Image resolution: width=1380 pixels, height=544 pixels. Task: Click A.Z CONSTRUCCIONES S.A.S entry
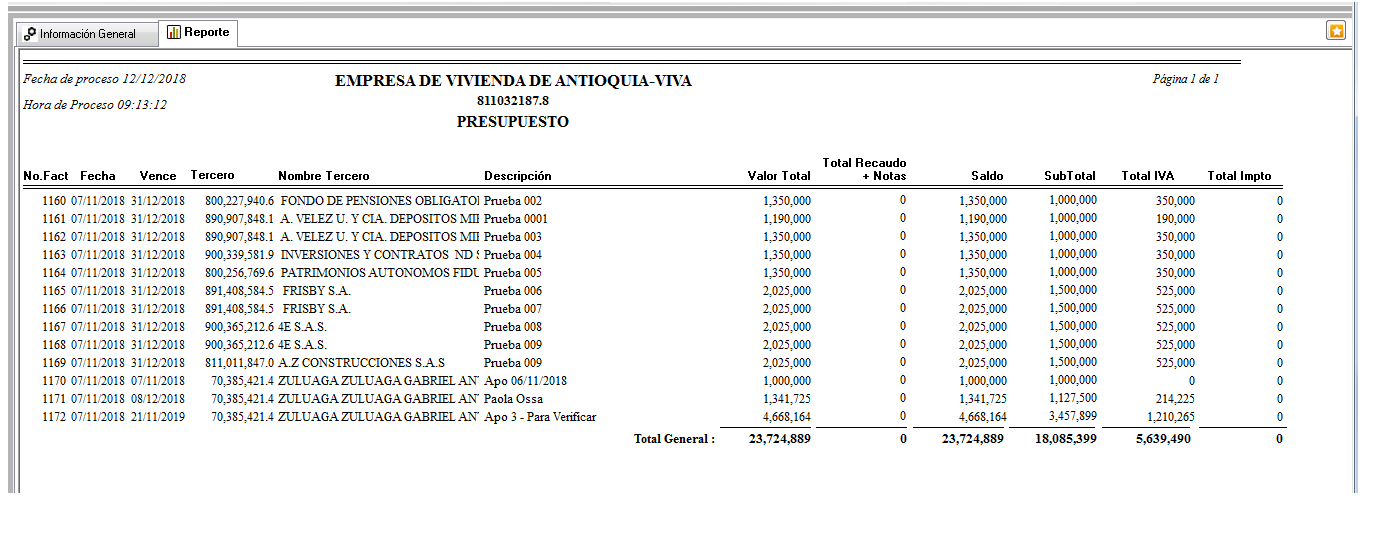362,362
